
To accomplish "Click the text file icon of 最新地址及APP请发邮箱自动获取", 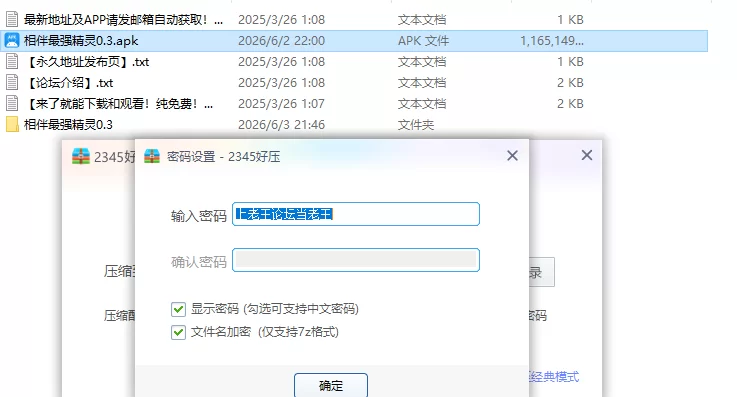I will click(12, 19).
